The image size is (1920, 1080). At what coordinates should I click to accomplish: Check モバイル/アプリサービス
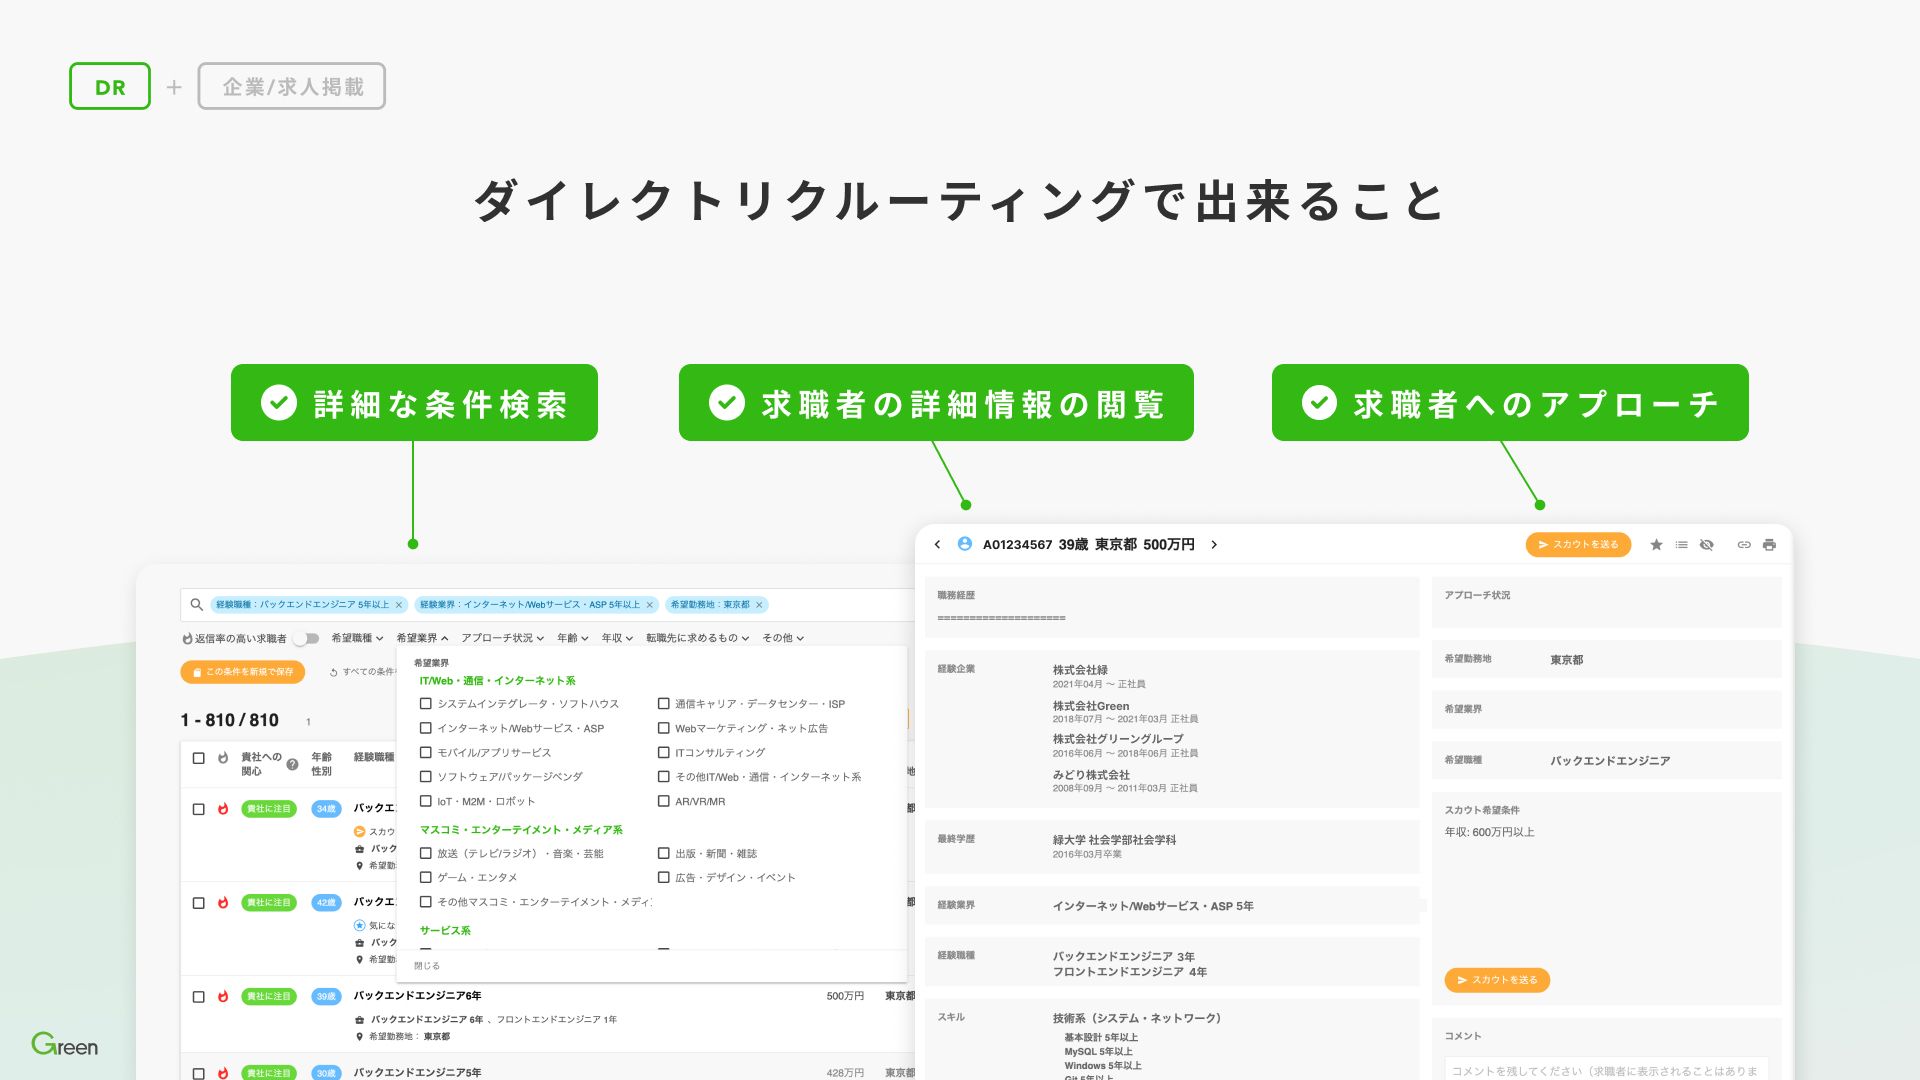425,753
